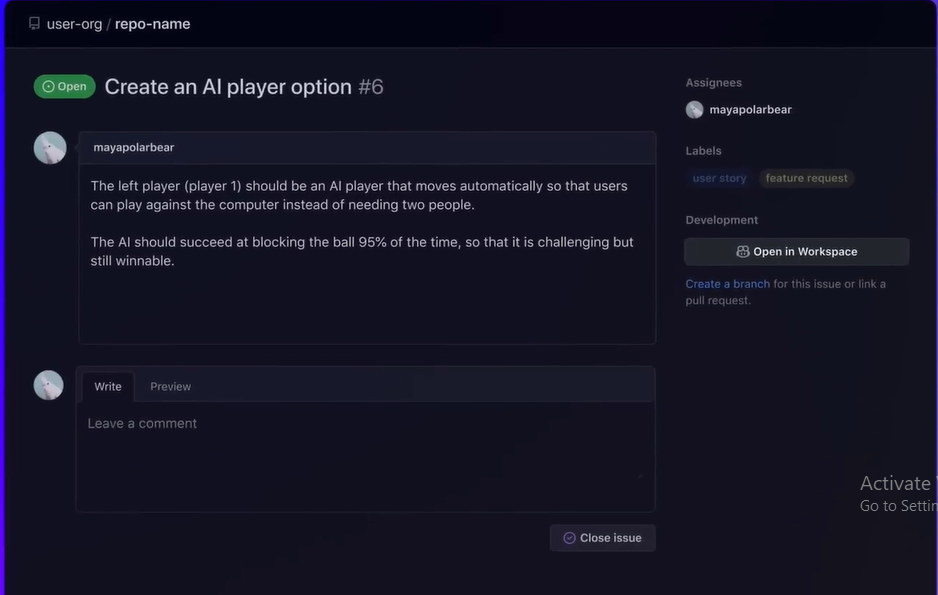Click the Copilot icon in Open in Workspace
Image resolution: width=938 pixels, height=595 pixels.
coord(743,252)
